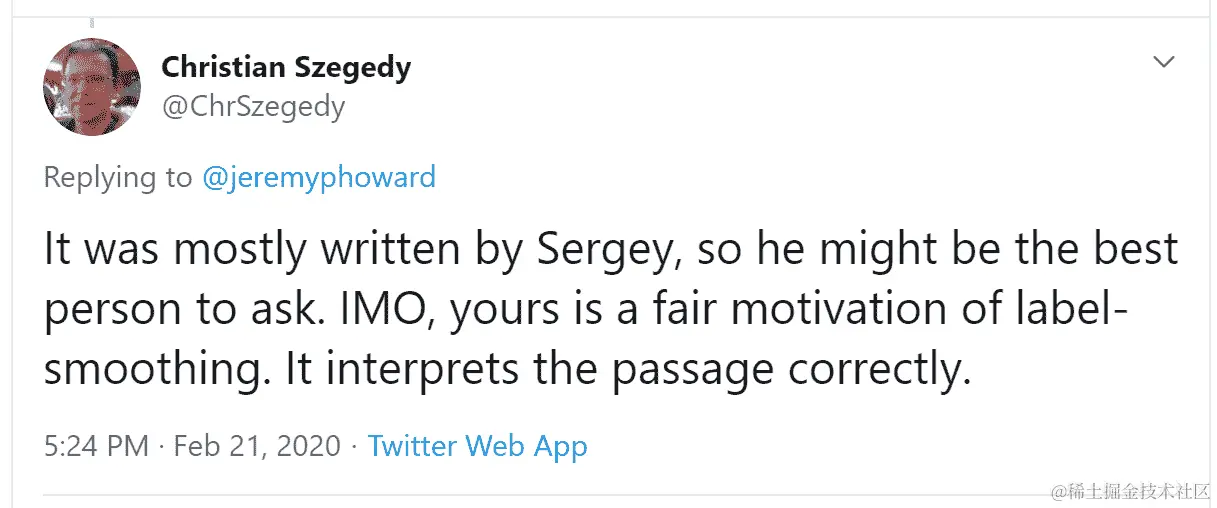Image resolution: width=1217 pixels, height=508 pixels.
Task: Open the @ChrSzegedy handle link
Action: tap(253, 106)
